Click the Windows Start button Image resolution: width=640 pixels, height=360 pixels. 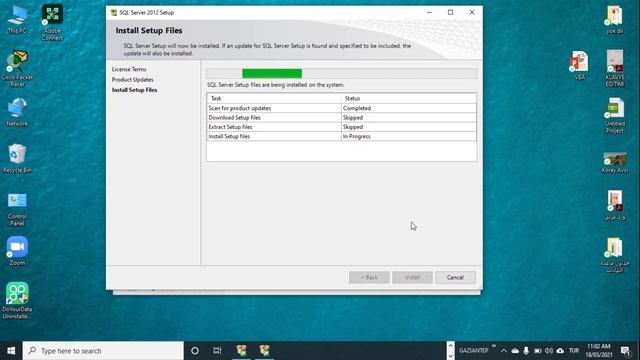[x=11, y=351]
